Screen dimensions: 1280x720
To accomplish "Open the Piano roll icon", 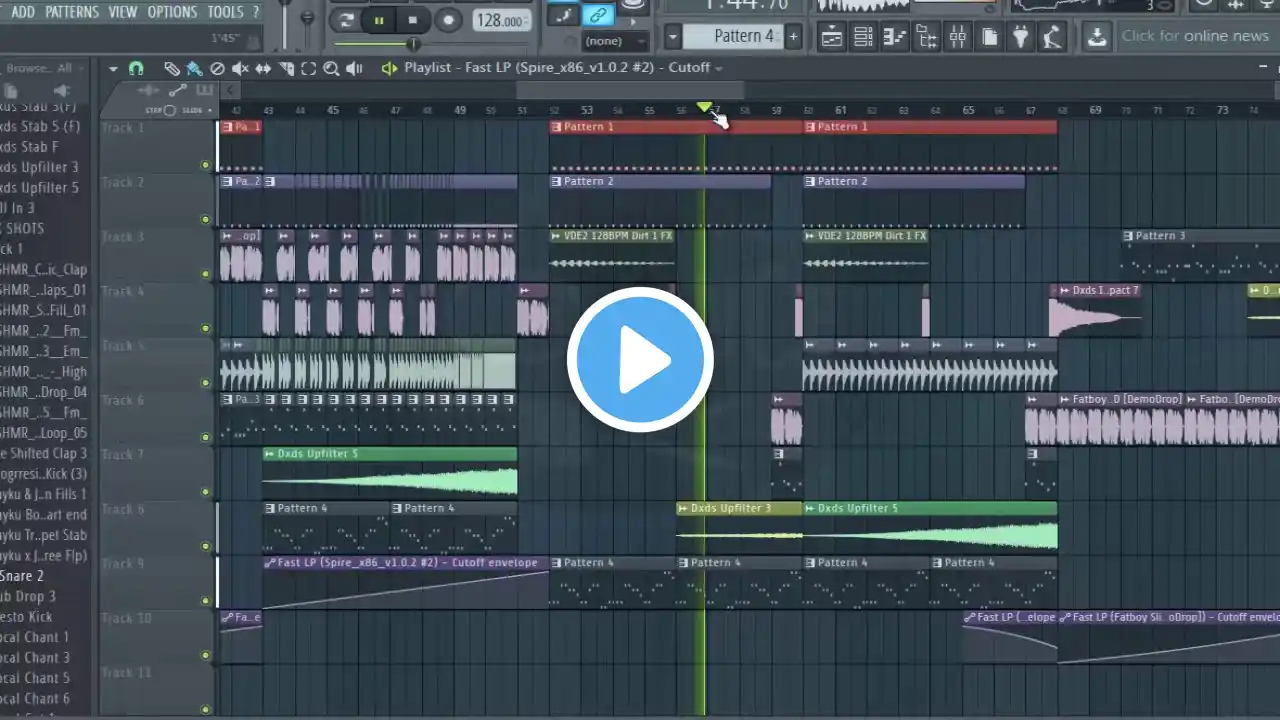I will (894, 37).
